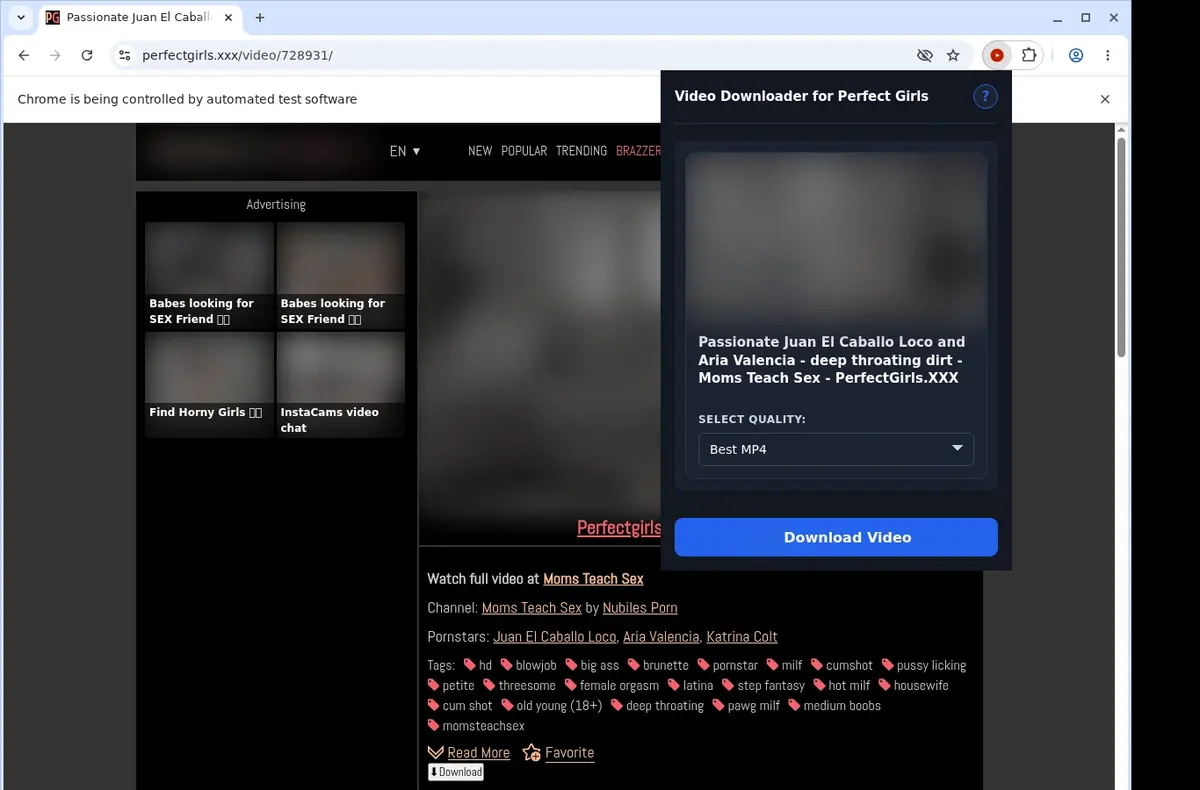The width and height of the screenshot is (1200, 790).
Task: Click the Read More link
Action: tap(478, 753)
